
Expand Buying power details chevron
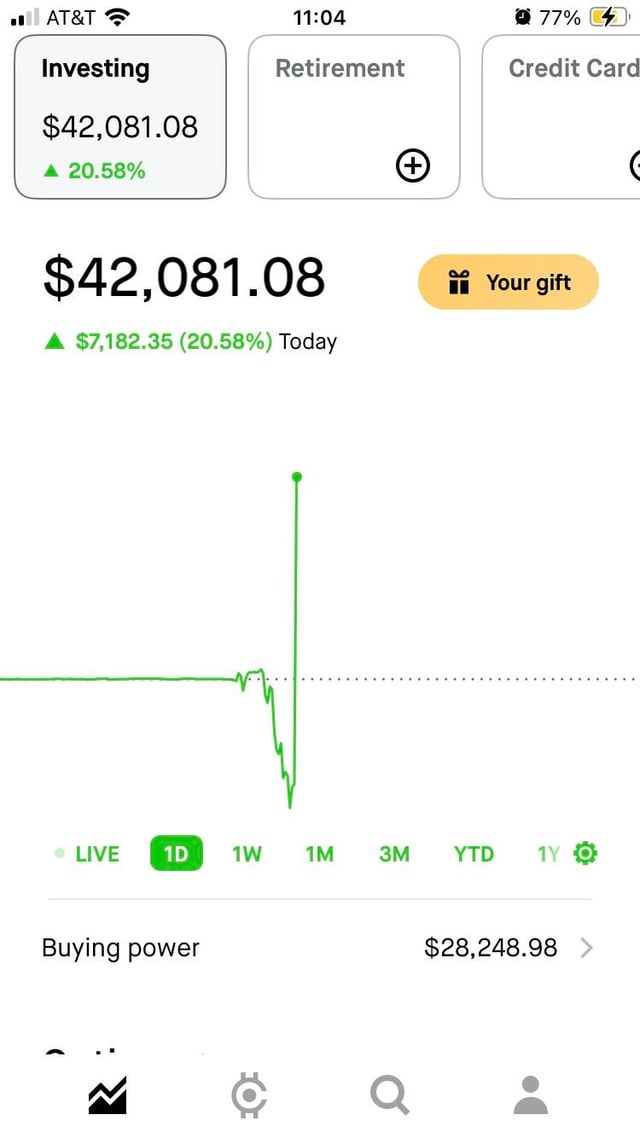click(586, 948)
